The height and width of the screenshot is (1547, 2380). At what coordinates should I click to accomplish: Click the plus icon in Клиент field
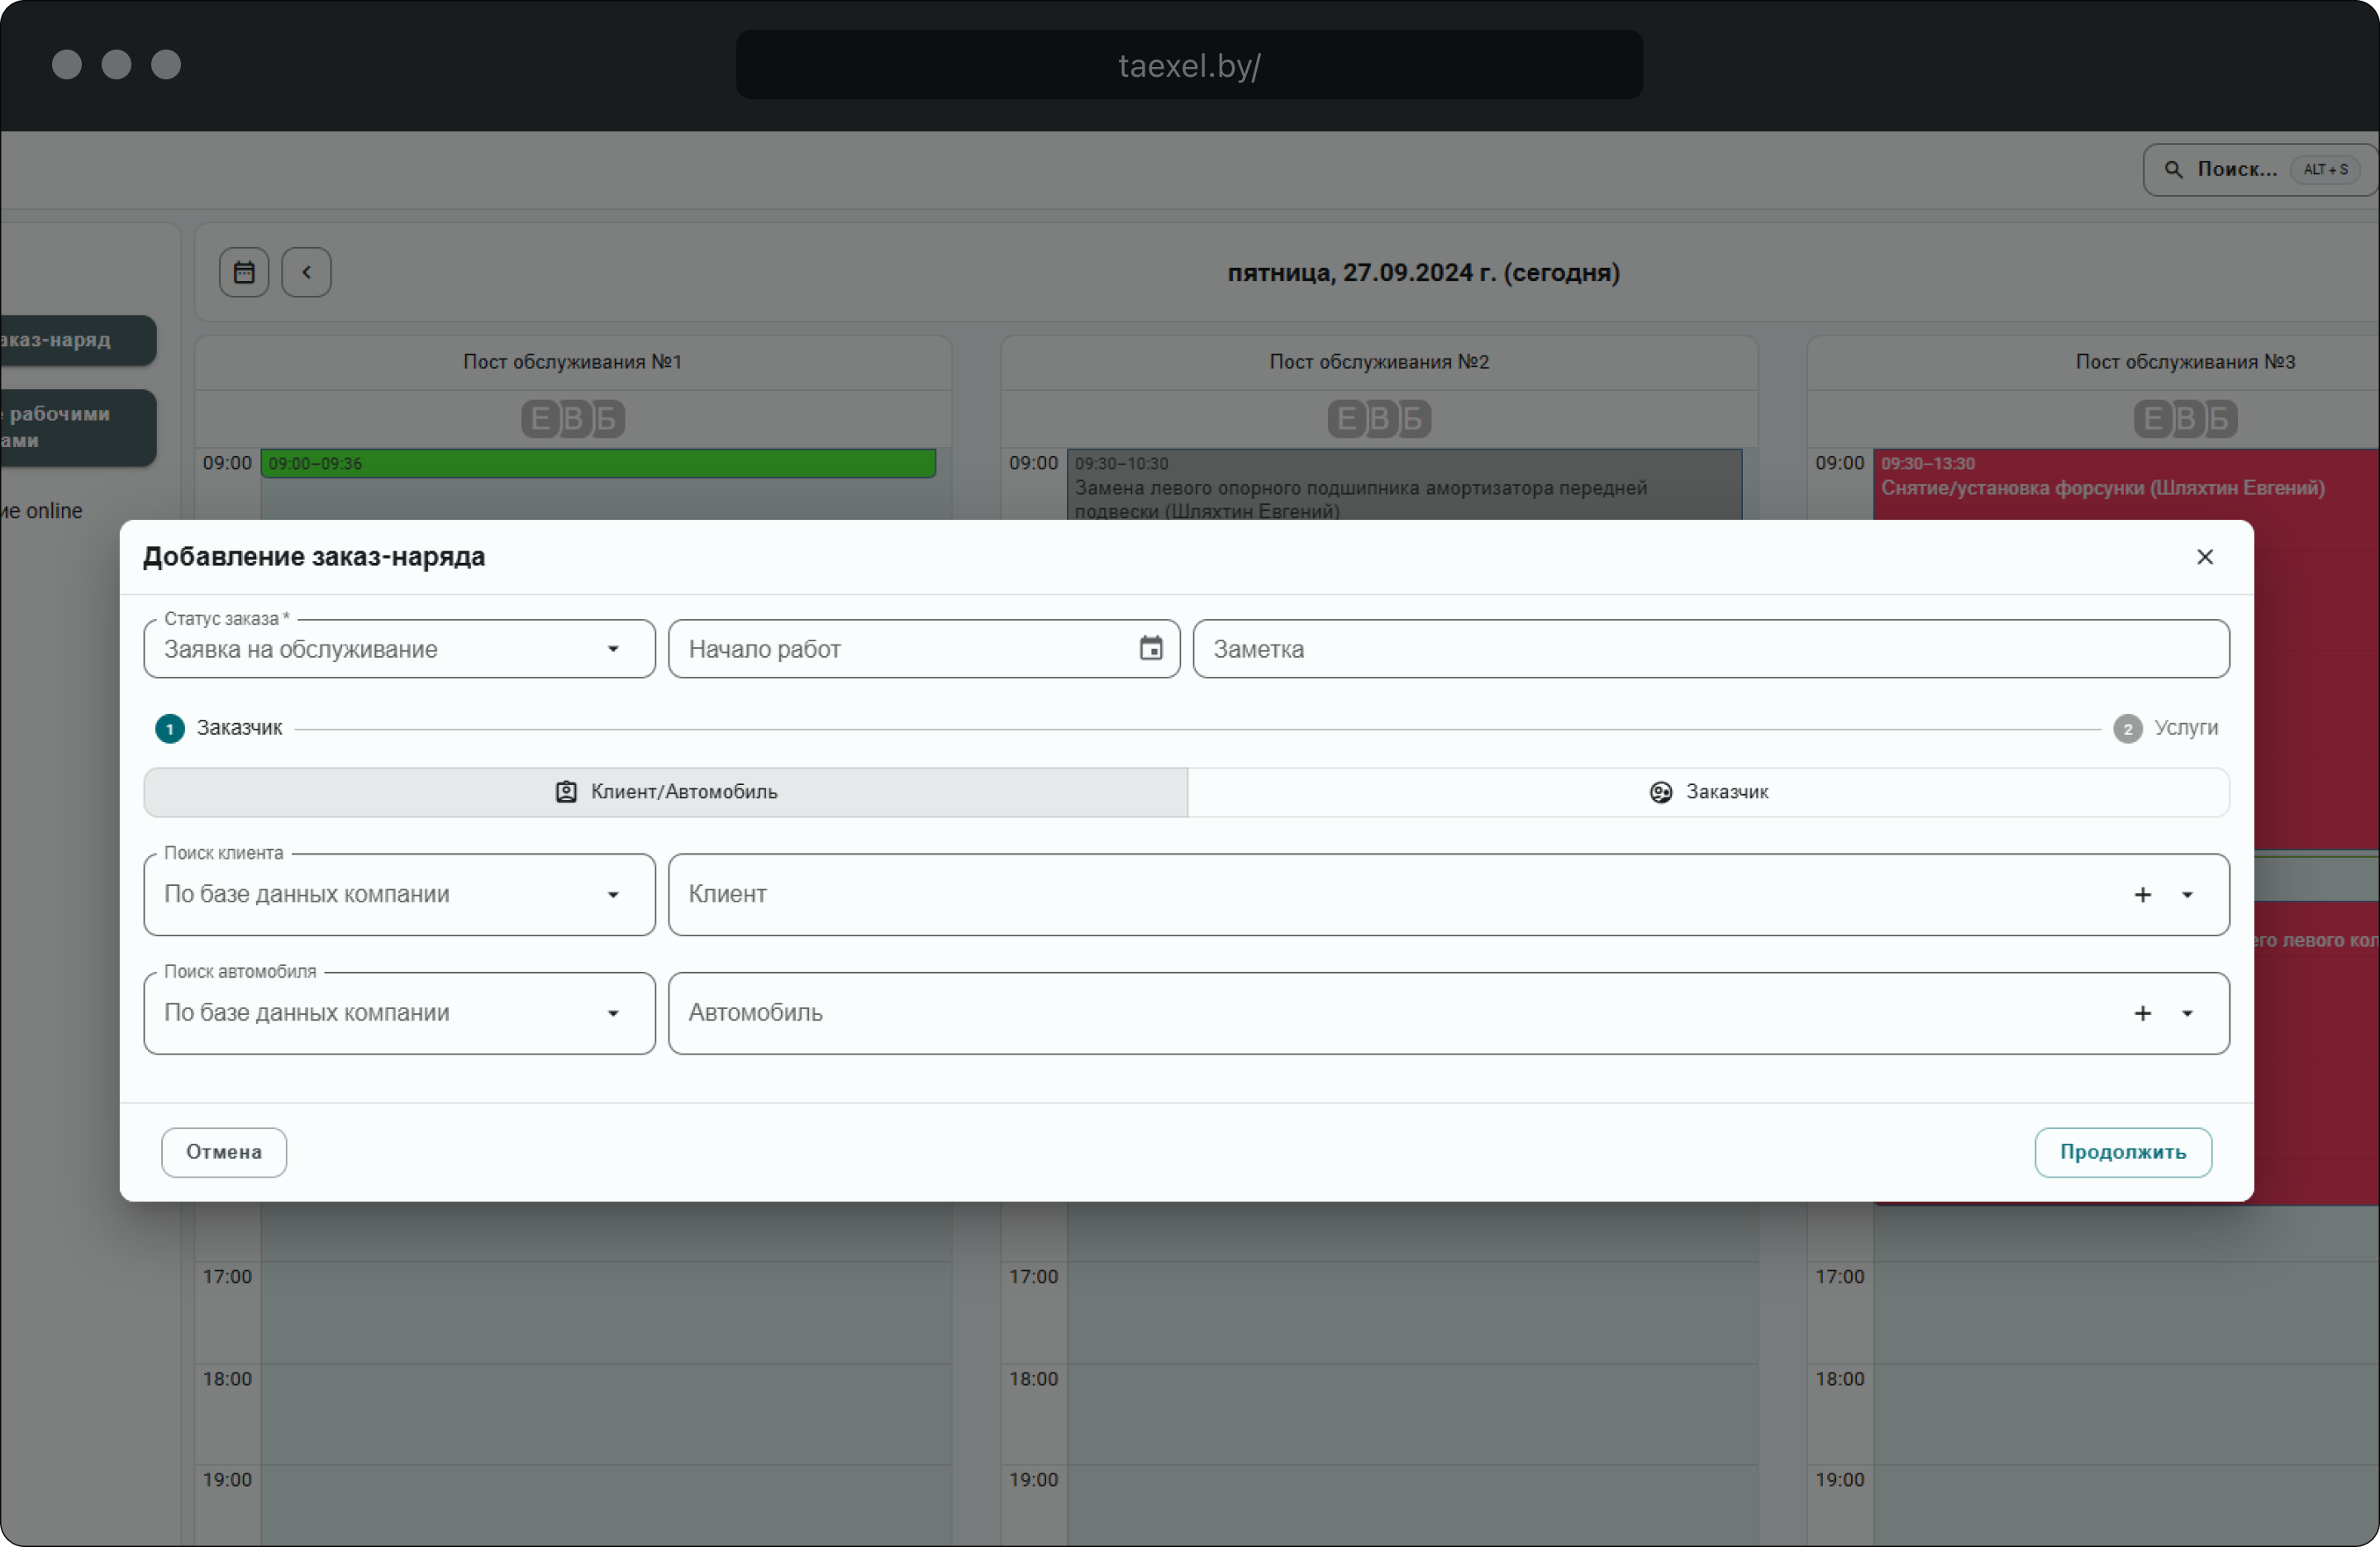pyautogui.click(x=2142, y=894)
